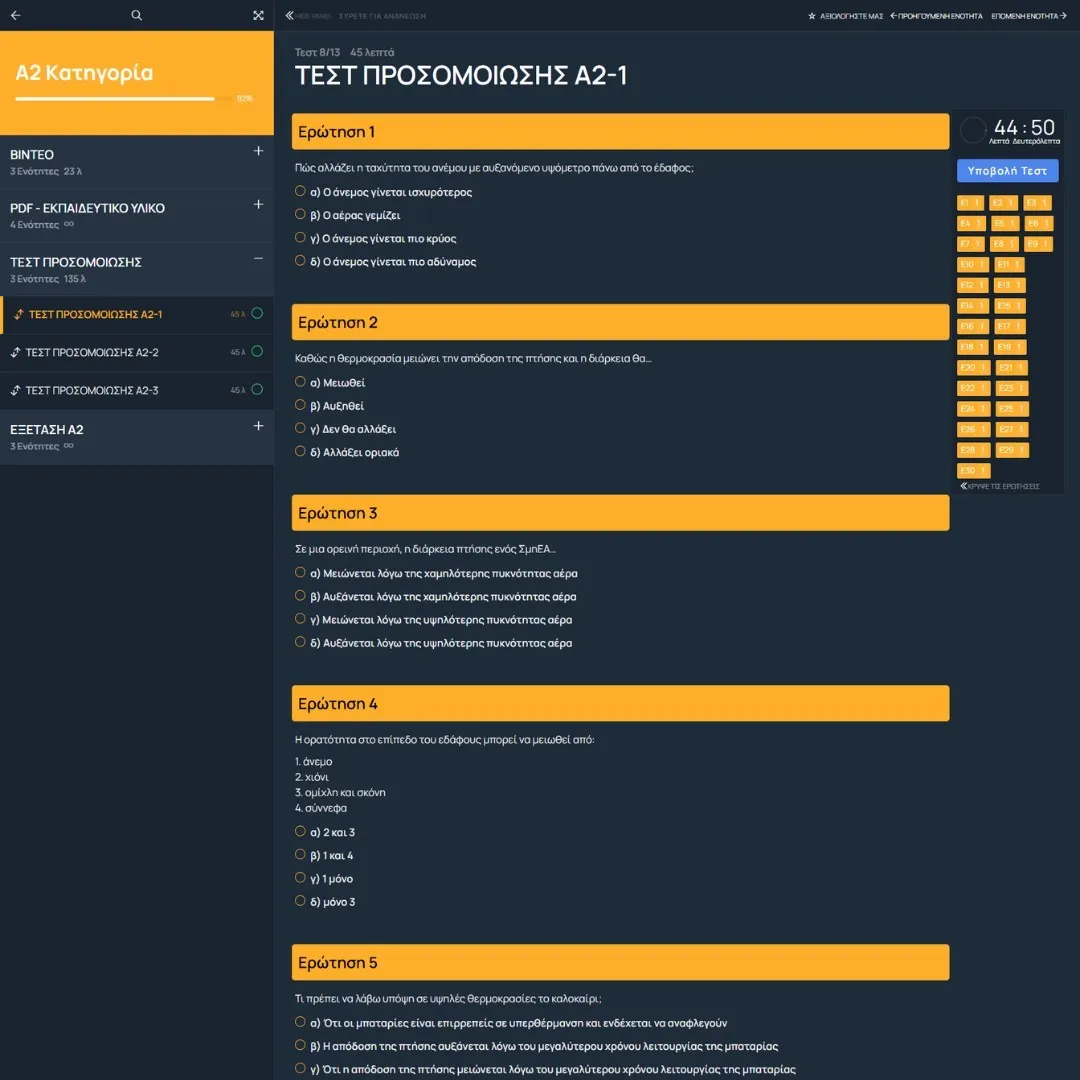The width and height of the screenshot is (1080, 1080).
Task: Click the ΒΙΝΤΕΟ section title
Action: point(32,155)
